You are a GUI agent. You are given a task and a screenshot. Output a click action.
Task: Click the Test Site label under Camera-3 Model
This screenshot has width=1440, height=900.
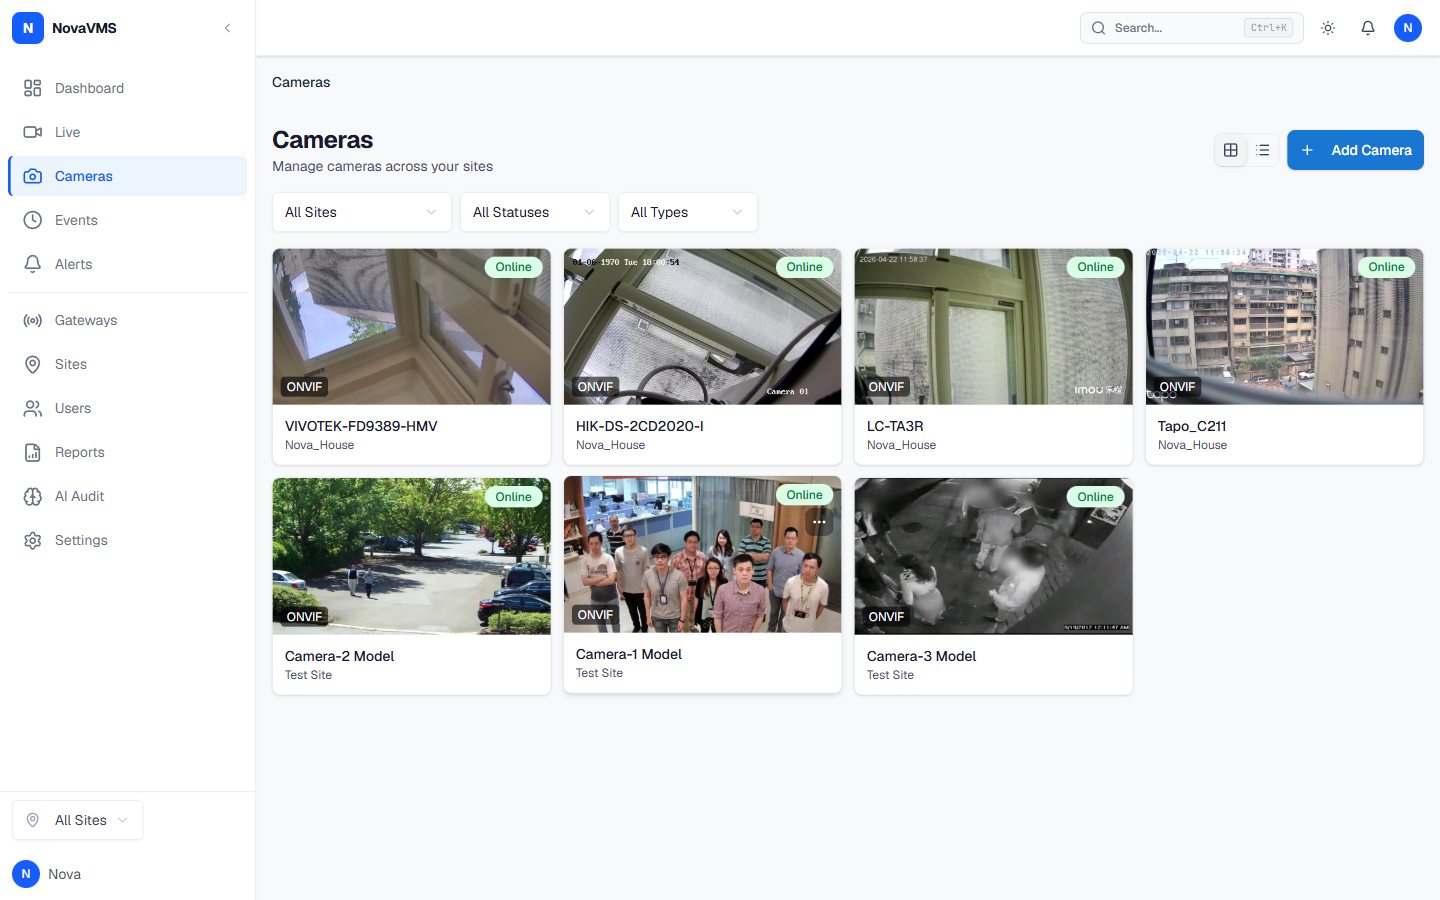click(890, 675)
